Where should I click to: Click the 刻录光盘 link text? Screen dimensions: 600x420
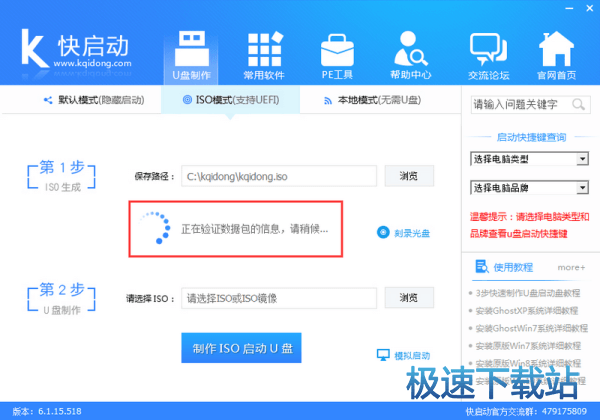[412, 233]
